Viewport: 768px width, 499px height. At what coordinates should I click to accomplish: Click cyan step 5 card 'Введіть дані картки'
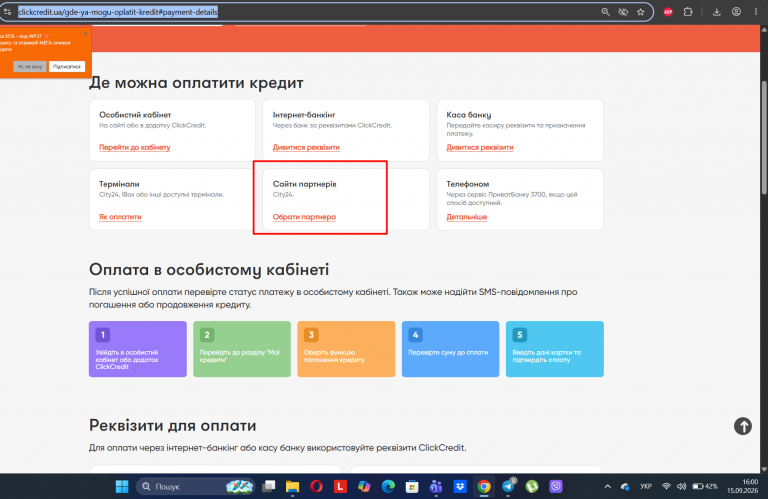pos(554,349)
